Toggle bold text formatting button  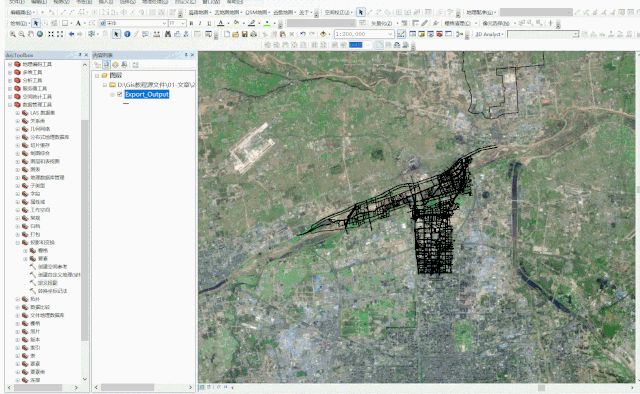(x=191, y=23)
